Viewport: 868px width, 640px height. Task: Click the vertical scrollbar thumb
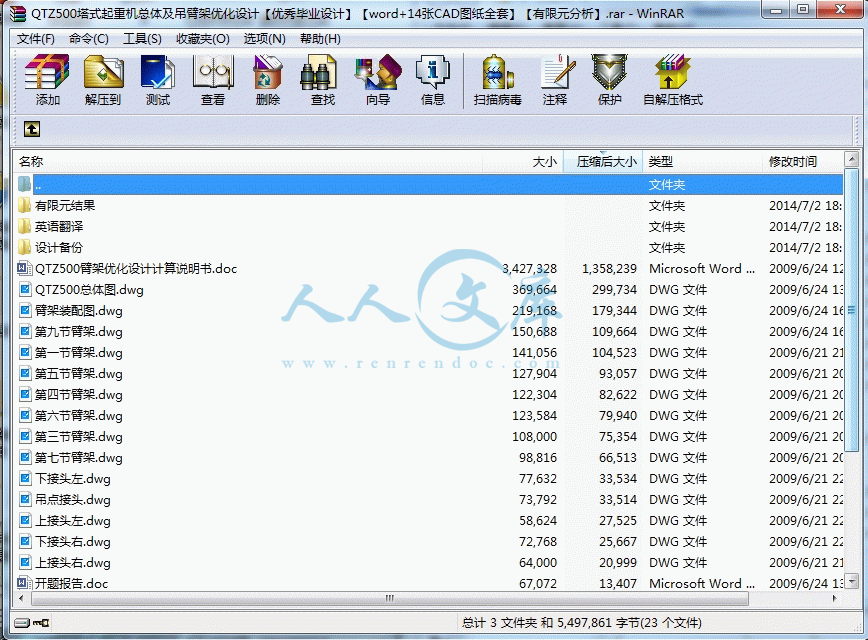[852, 309]
